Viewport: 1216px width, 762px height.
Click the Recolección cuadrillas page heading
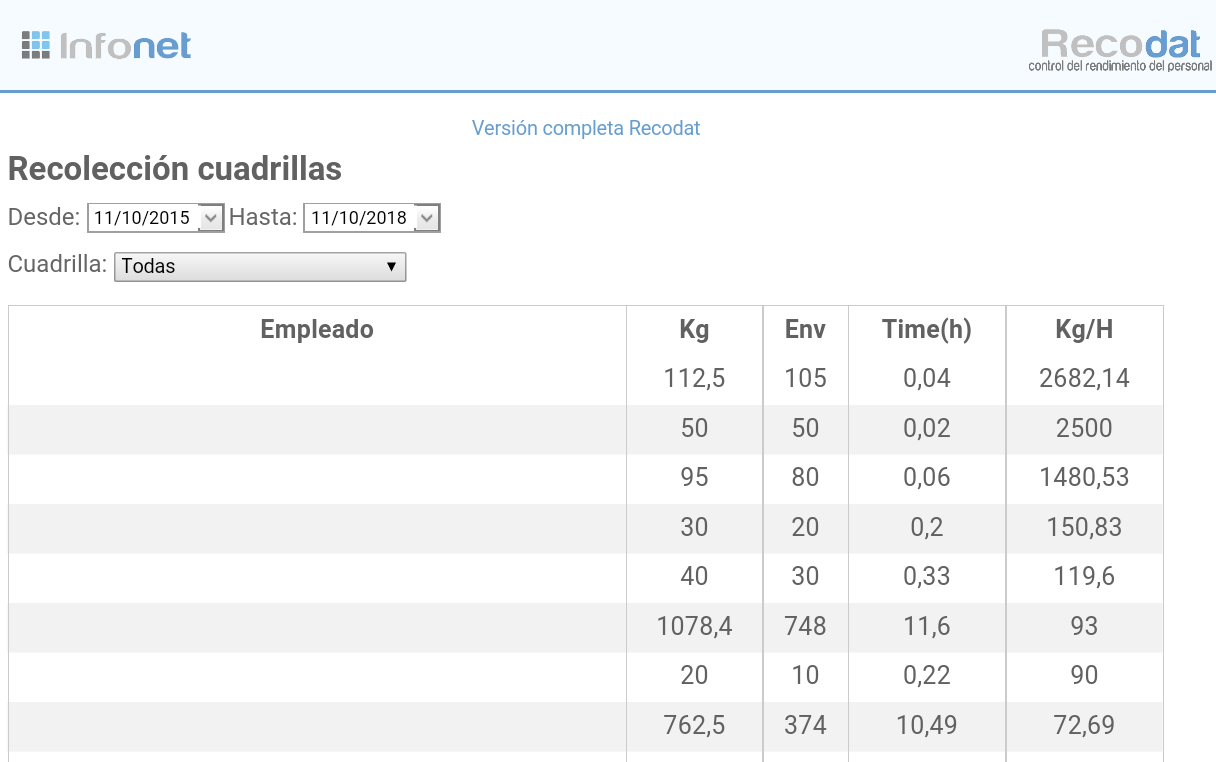coord(175,169)
